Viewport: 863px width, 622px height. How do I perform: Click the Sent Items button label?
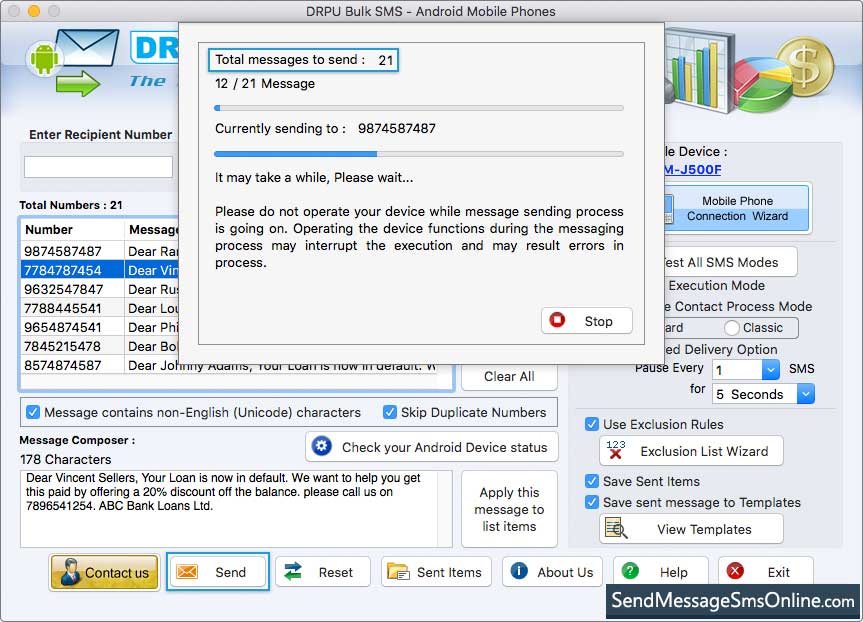click(x=449, y=572)
